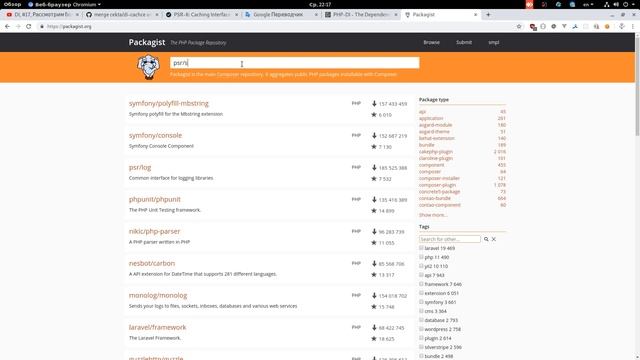
Task: Click red extension icon in browser toolbar
Action: click(533, 27)
